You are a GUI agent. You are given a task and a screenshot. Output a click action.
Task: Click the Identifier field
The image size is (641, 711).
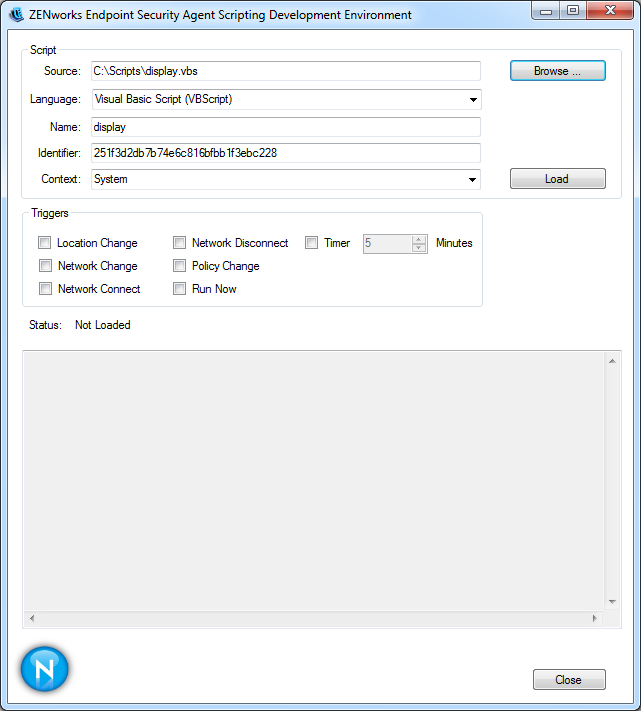(x=286, y=153)
